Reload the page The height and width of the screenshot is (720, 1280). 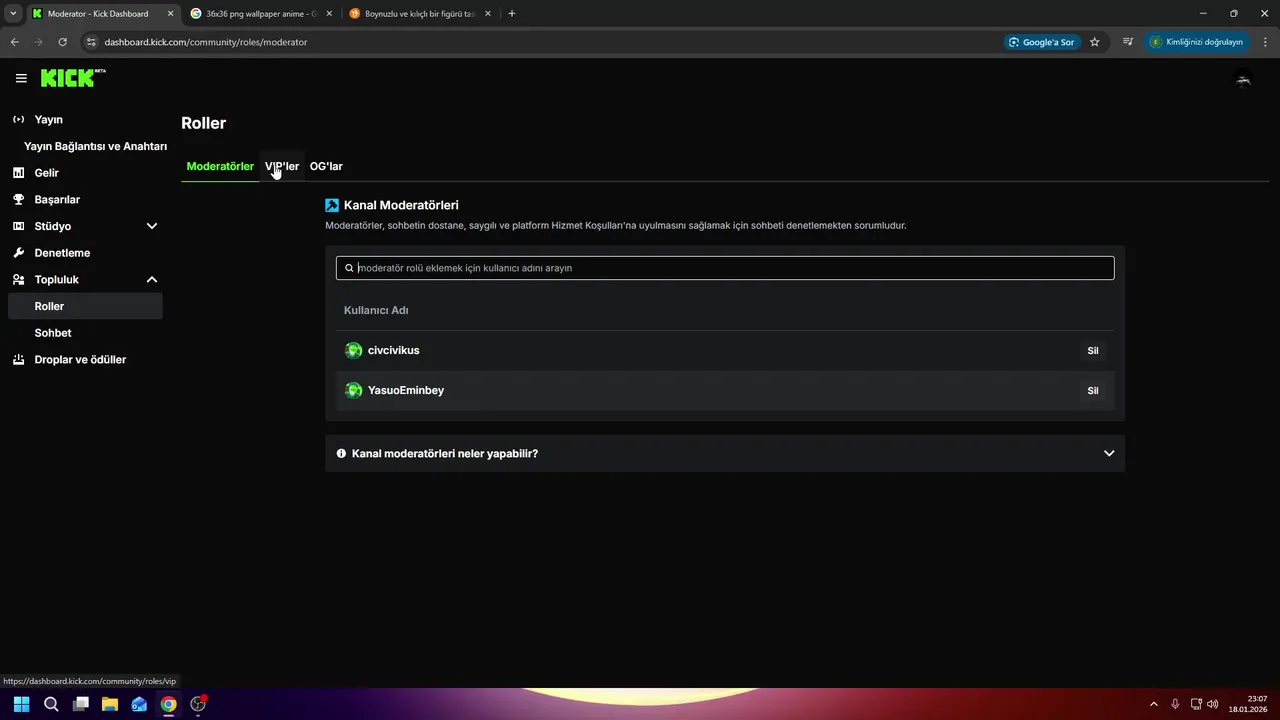pyautogui.click(x=62, y=42)
